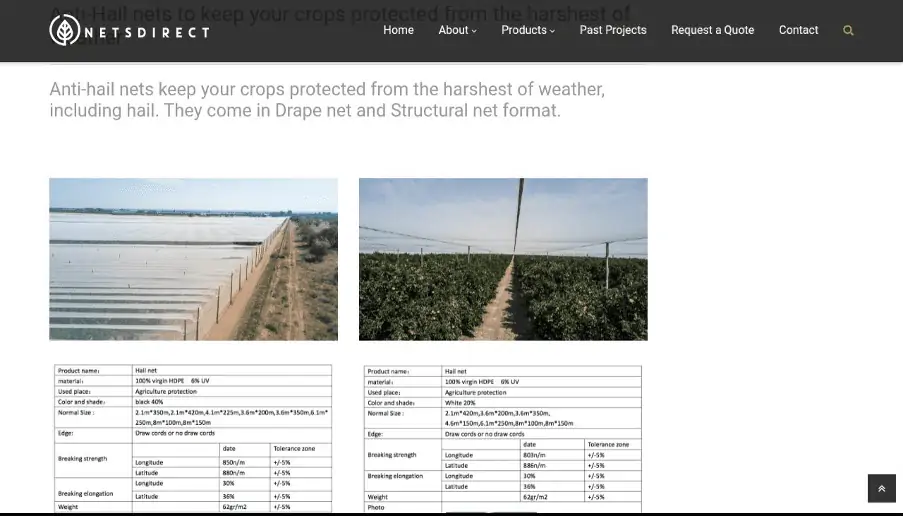The height and width of the screenshot is (516, 904).
Task: Select the 'White 20%' cell text
Action: [460, 403]
